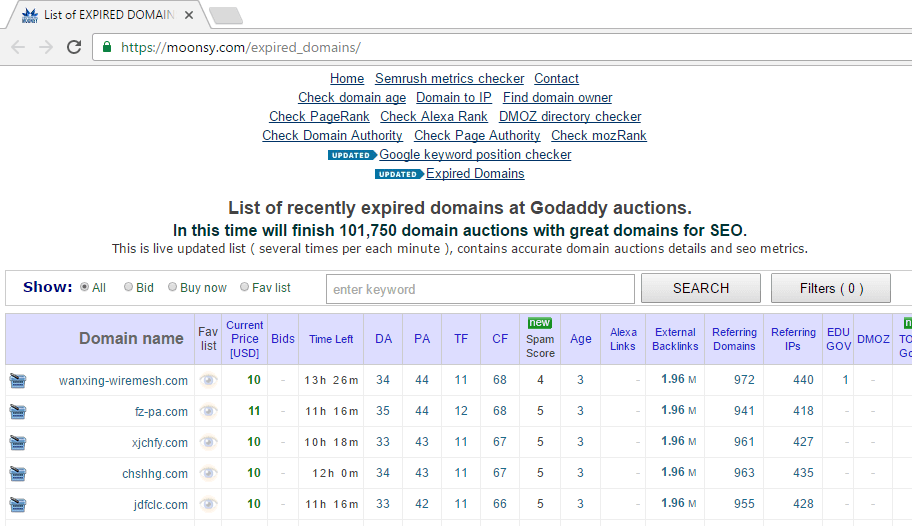Viewport: 912px width, 526px height.
Task: Close the List of EXPIRED DOMAINS tab
Action: click(x=189, y=15)
